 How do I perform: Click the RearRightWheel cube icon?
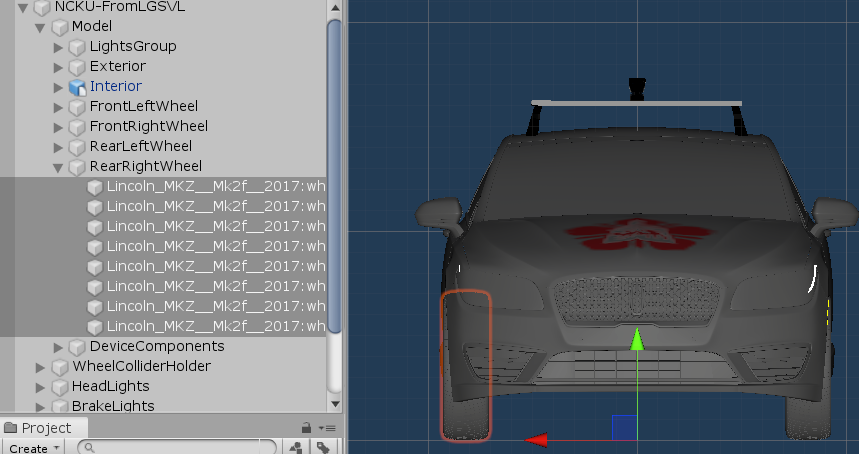tap(77, 167)
